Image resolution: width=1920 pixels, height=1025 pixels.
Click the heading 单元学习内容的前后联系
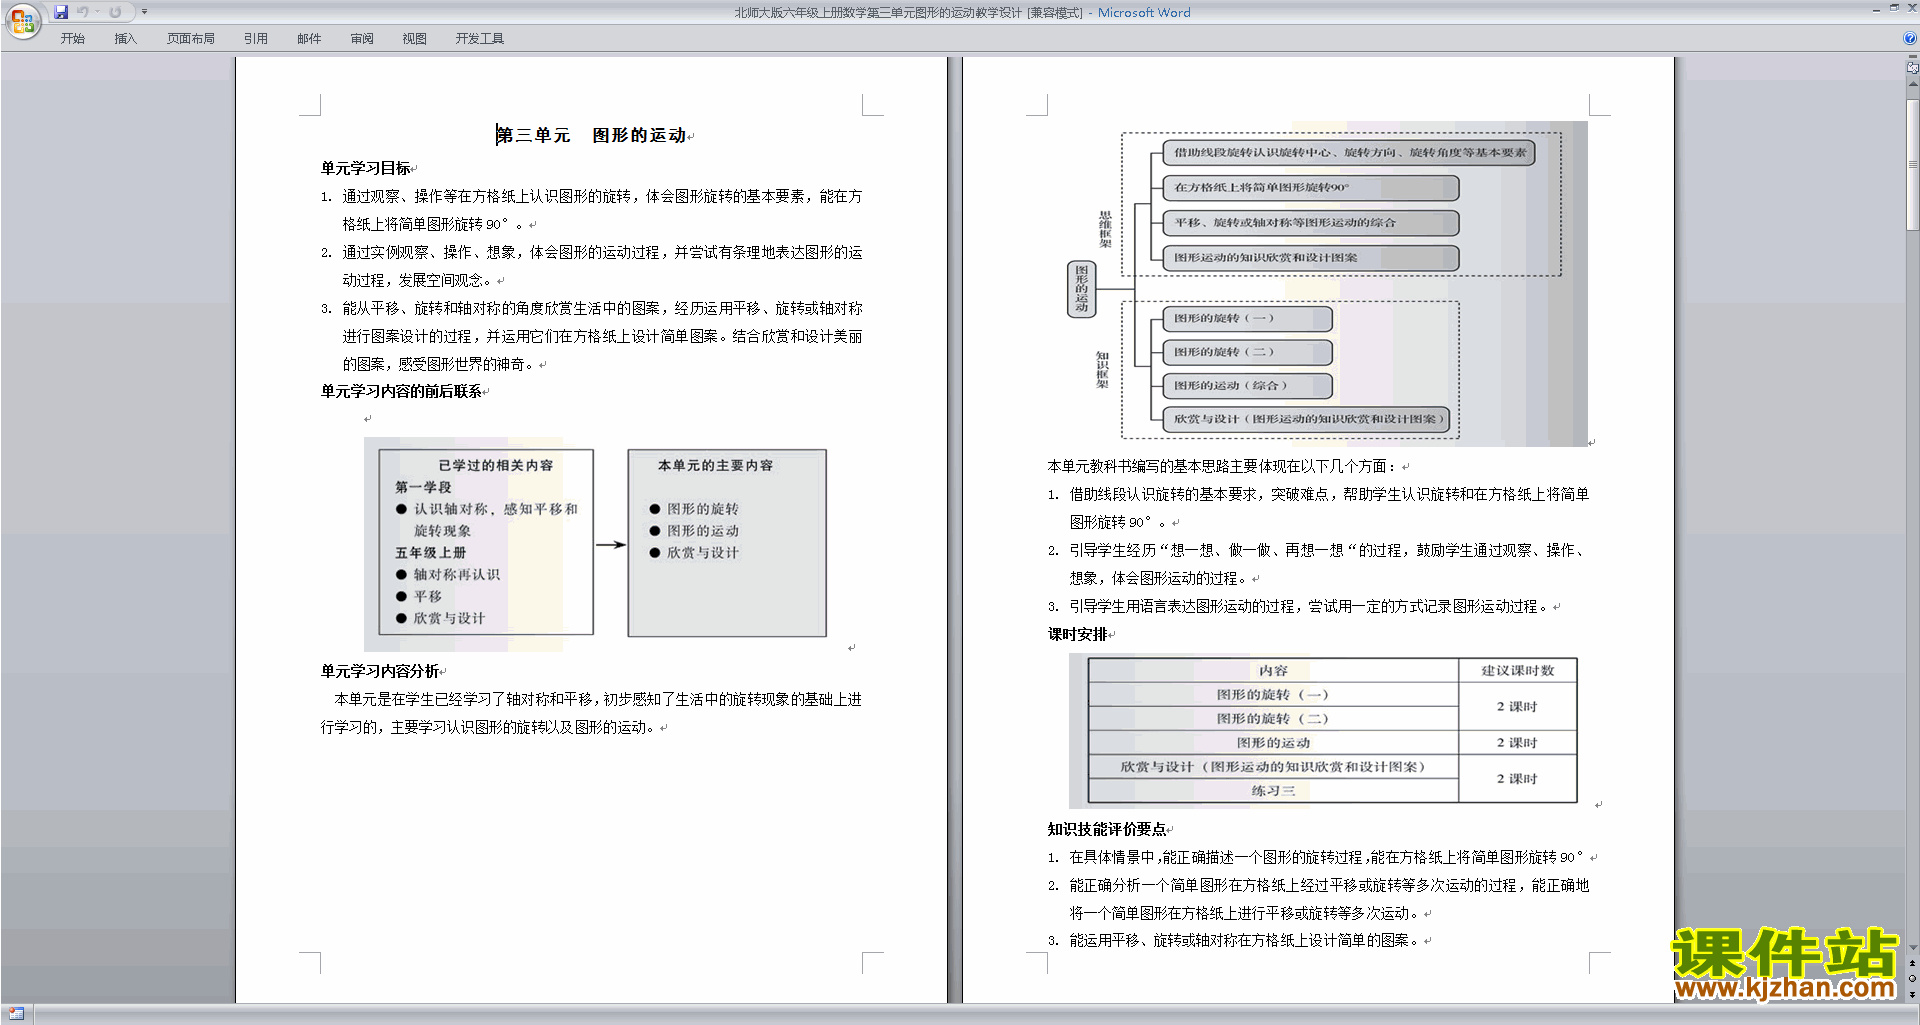point(401,391)
